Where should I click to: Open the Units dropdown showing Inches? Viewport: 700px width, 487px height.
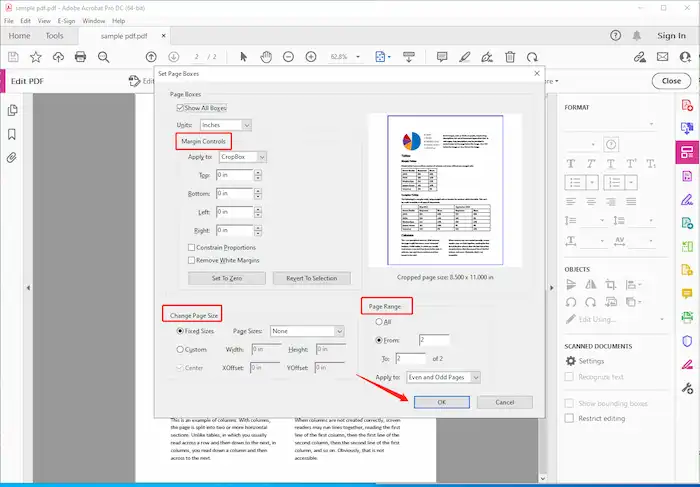226,125
